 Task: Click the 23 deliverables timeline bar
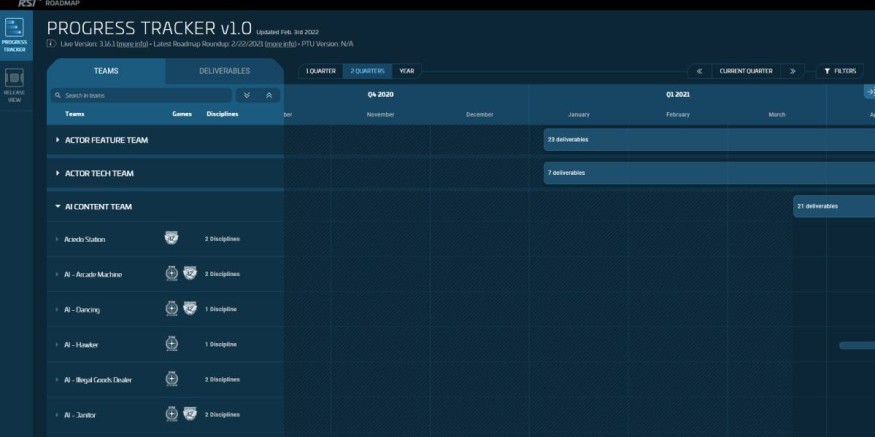[709, 140]
